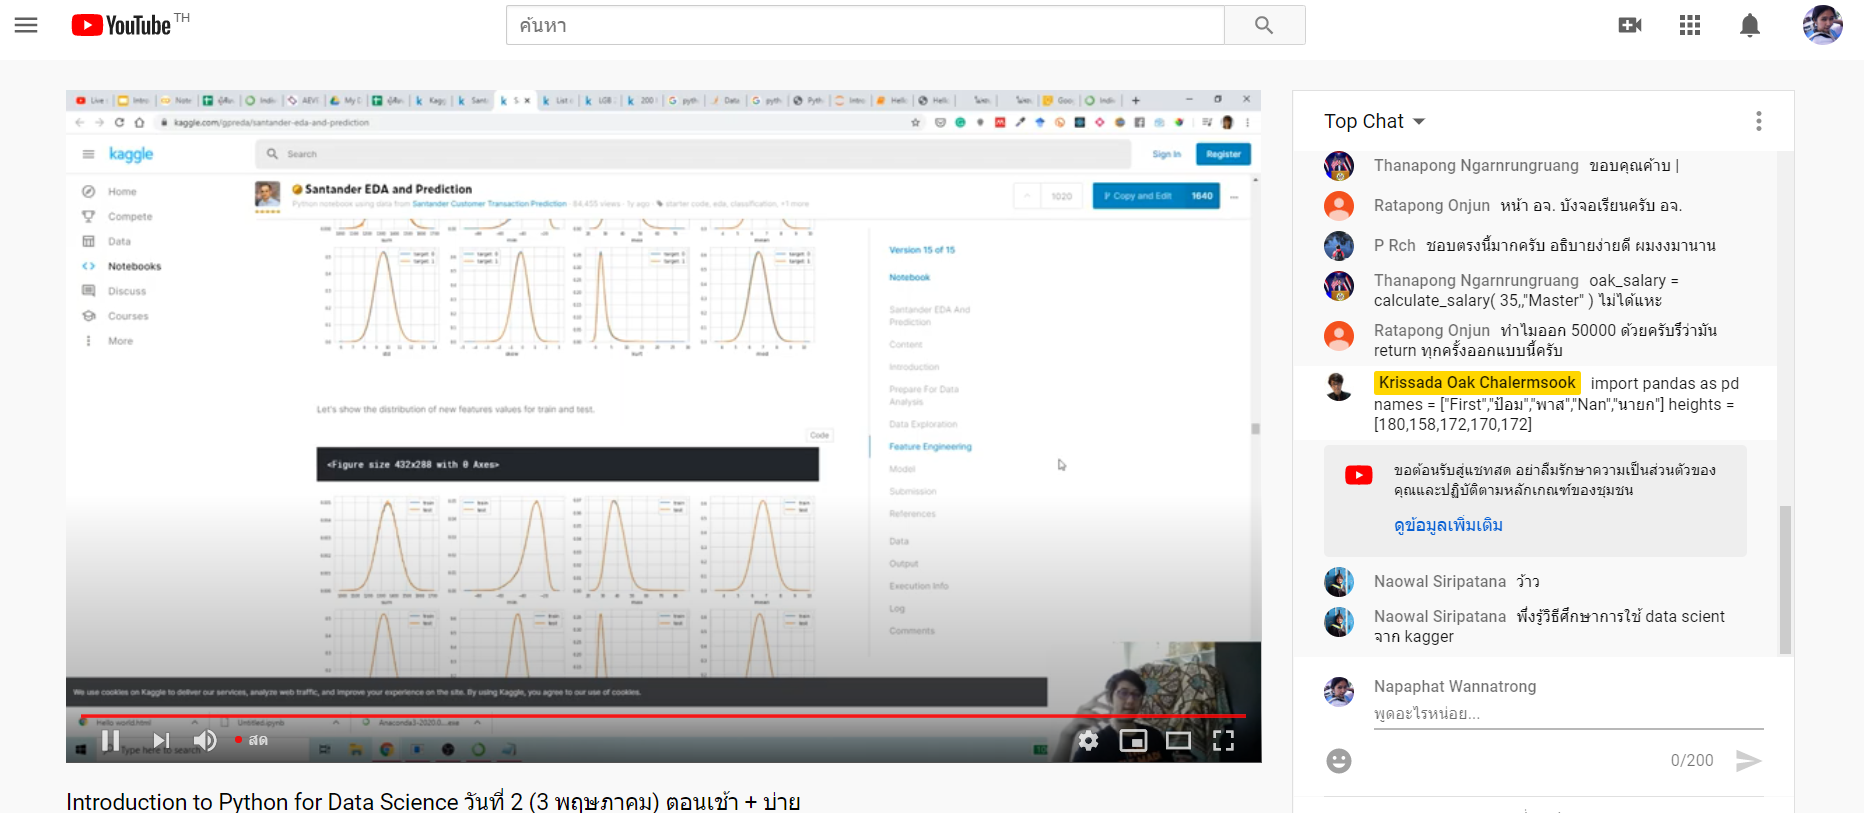This screenshot has height=813, width=1864.
Task: Open the 'ดูข้อมูลเพิ่มเติม' link
Action: pos(1448,525)
